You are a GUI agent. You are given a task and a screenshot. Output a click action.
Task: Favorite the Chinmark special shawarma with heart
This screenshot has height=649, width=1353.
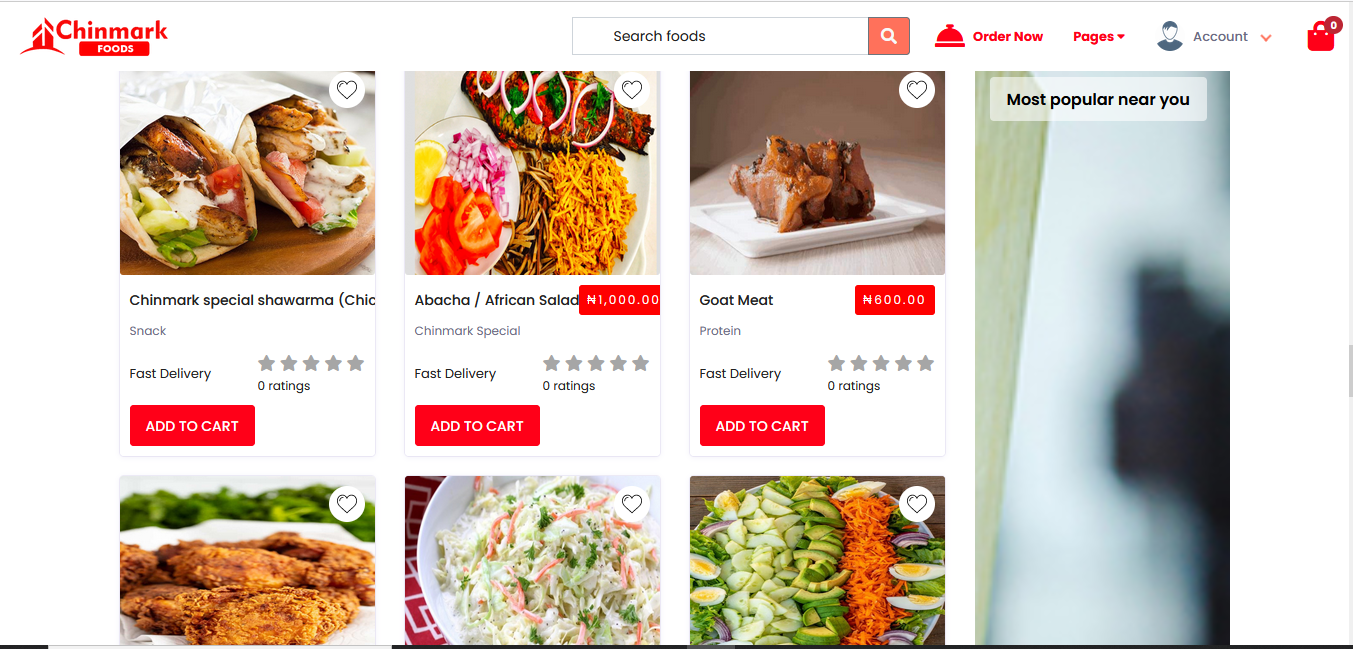[x=347, y=90]
